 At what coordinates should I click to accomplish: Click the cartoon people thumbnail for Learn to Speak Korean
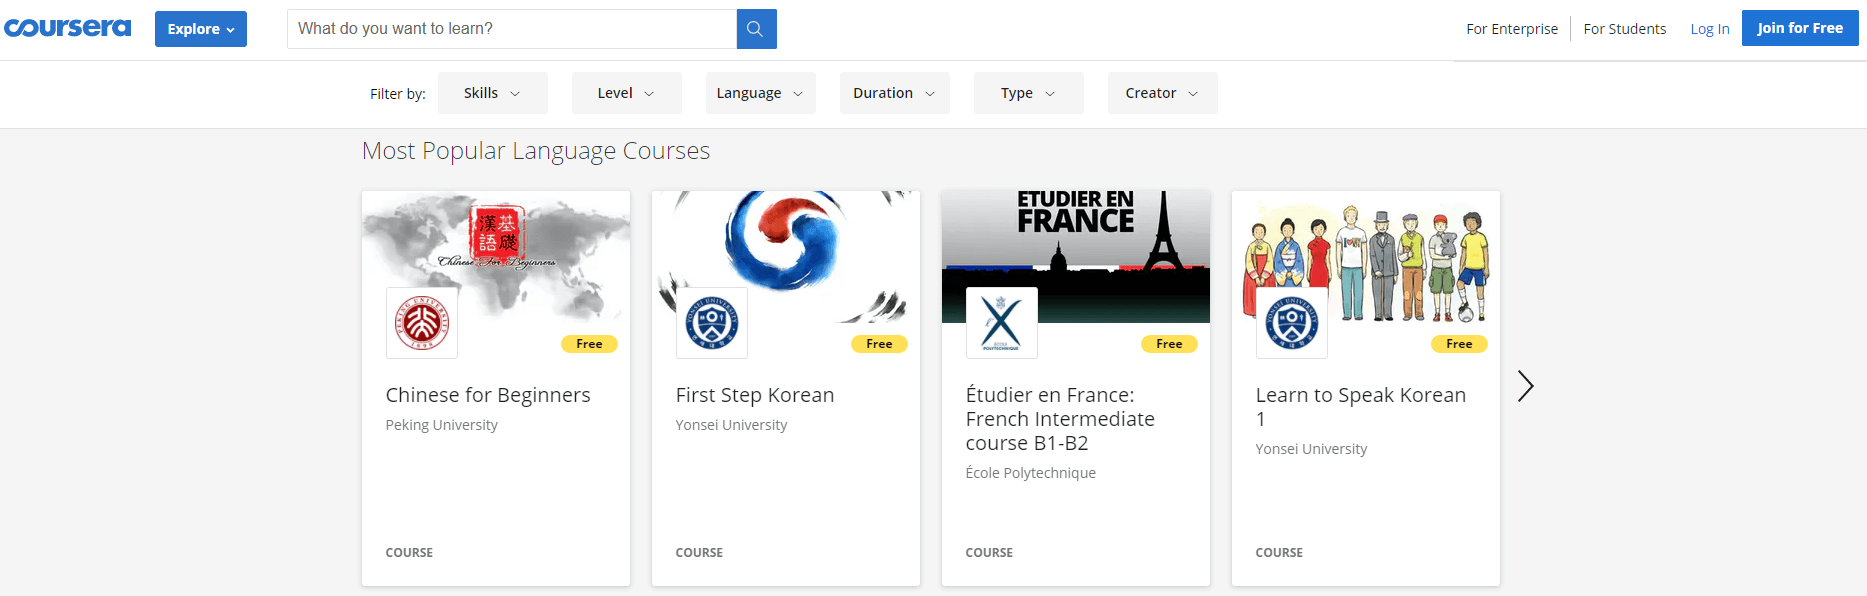[x=1366, y=256]
